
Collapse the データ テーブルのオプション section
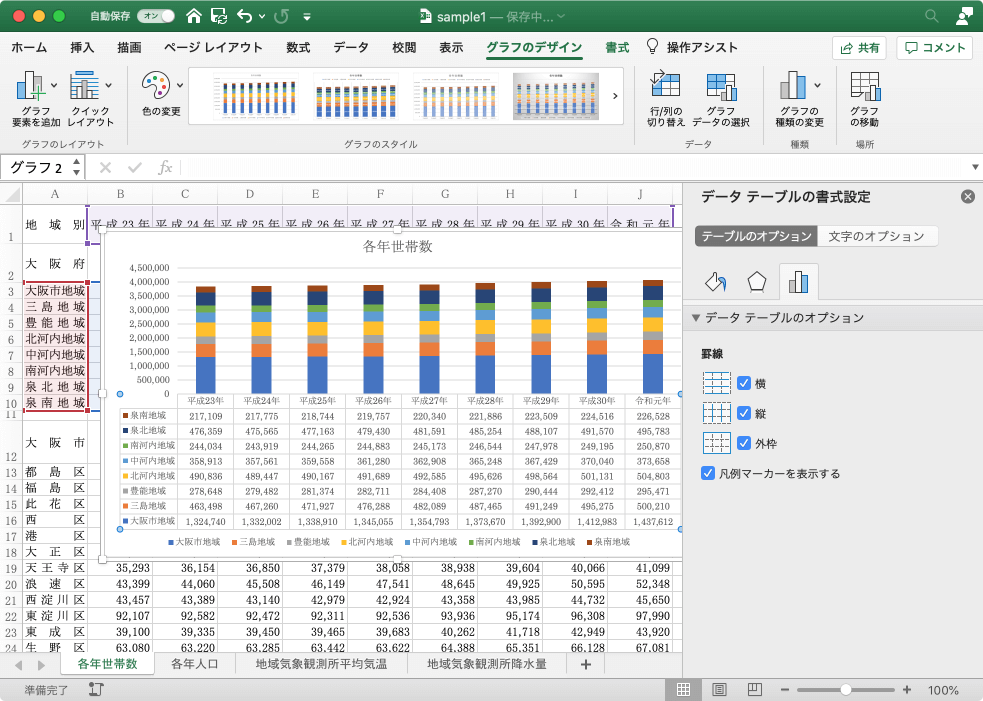coord(696,318)
